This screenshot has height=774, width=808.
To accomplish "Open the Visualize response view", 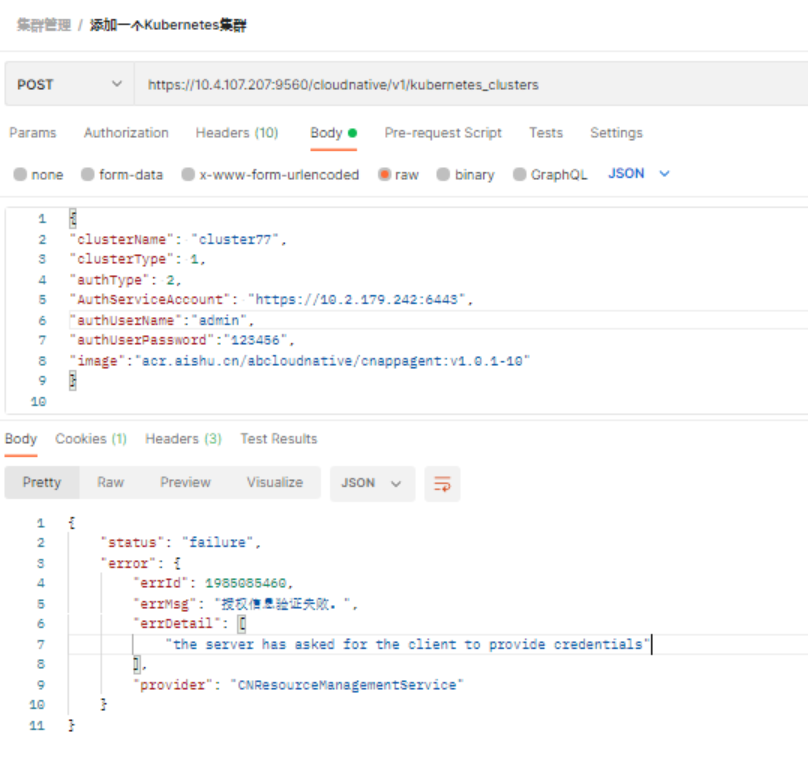I will pos(274,483).
